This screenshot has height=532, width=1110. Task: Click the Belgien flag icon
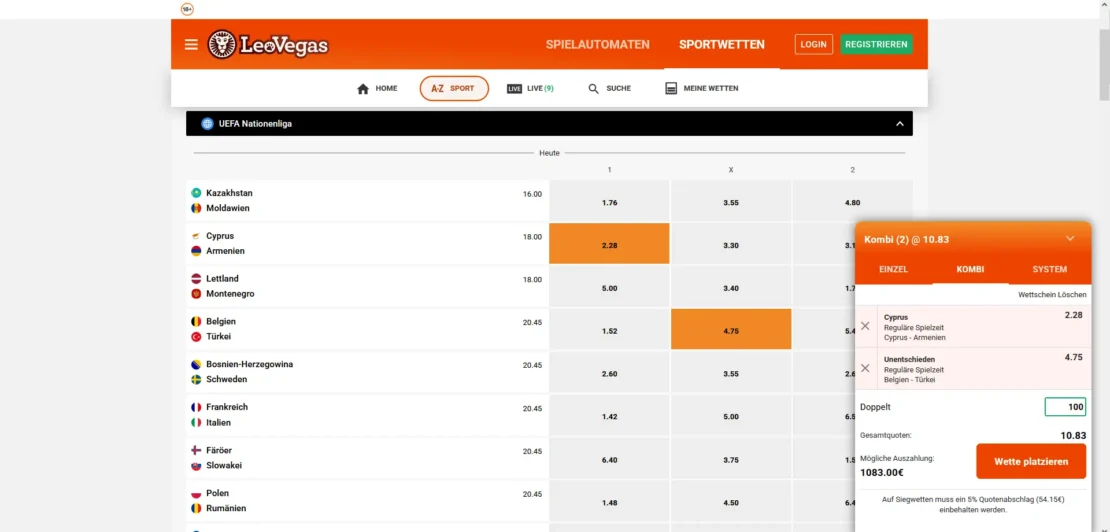click(196, 321)
